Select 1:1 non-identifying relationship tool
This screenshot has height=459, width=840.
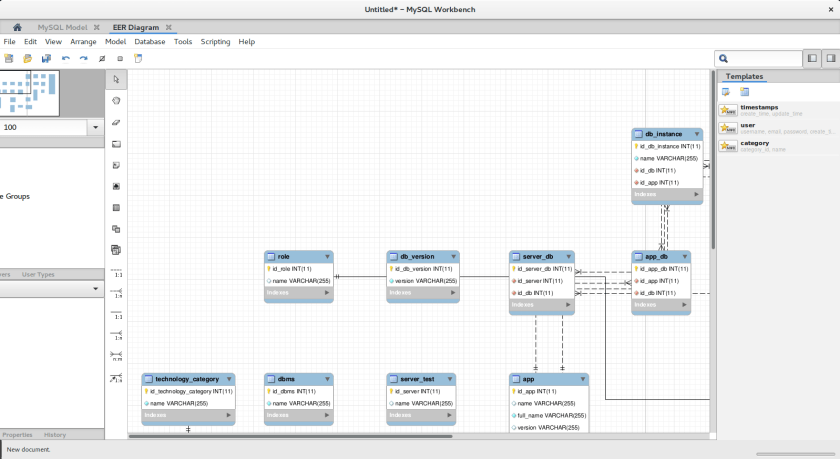point(116,273)
